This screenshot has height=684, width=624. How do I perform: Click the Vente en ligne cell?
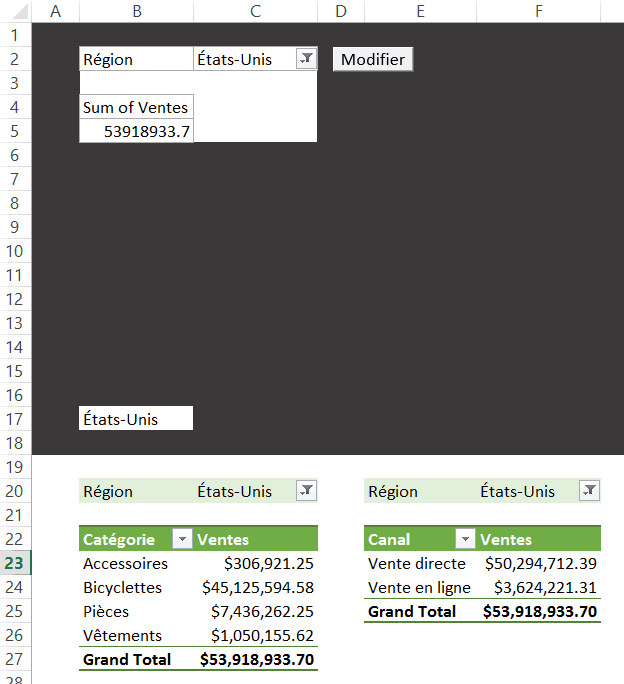click(x=419, y=587)
